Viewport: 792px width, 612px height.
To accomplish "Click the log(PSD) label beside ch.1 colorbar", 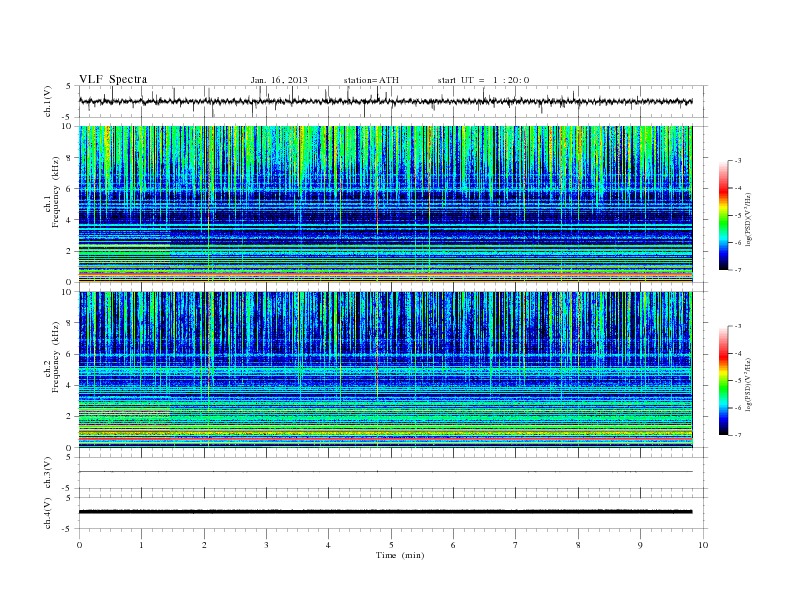I will [x=748, y=219].
